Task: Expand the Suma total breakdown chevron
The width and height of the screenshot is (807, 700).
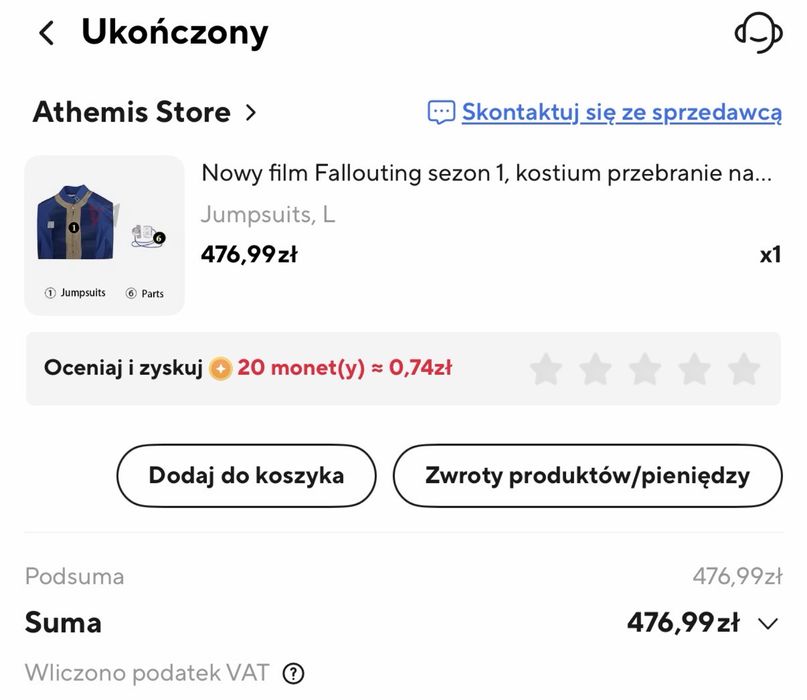Action: (768, 624)
